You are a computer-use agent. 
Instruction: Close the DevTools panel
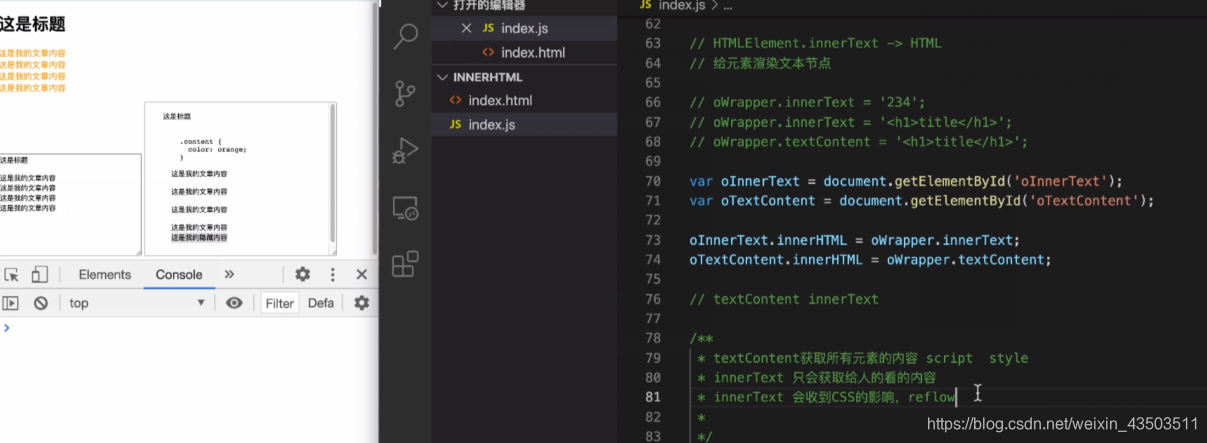click(362, 275)
